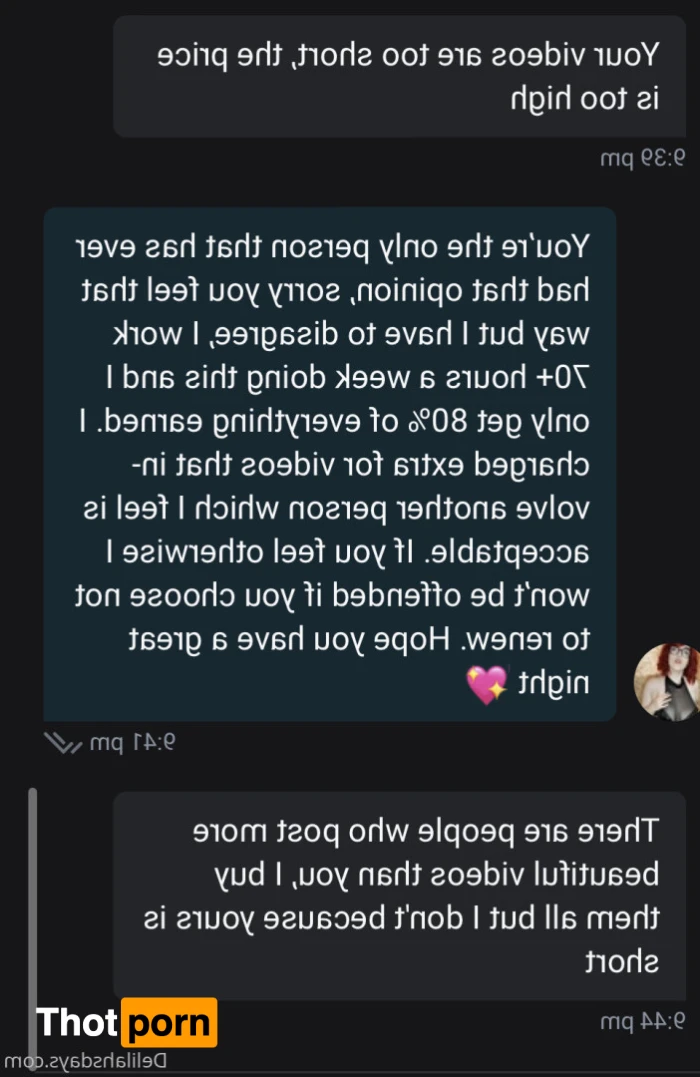
Task: Click the sparkling heart emoji
Action: (486, 684)
